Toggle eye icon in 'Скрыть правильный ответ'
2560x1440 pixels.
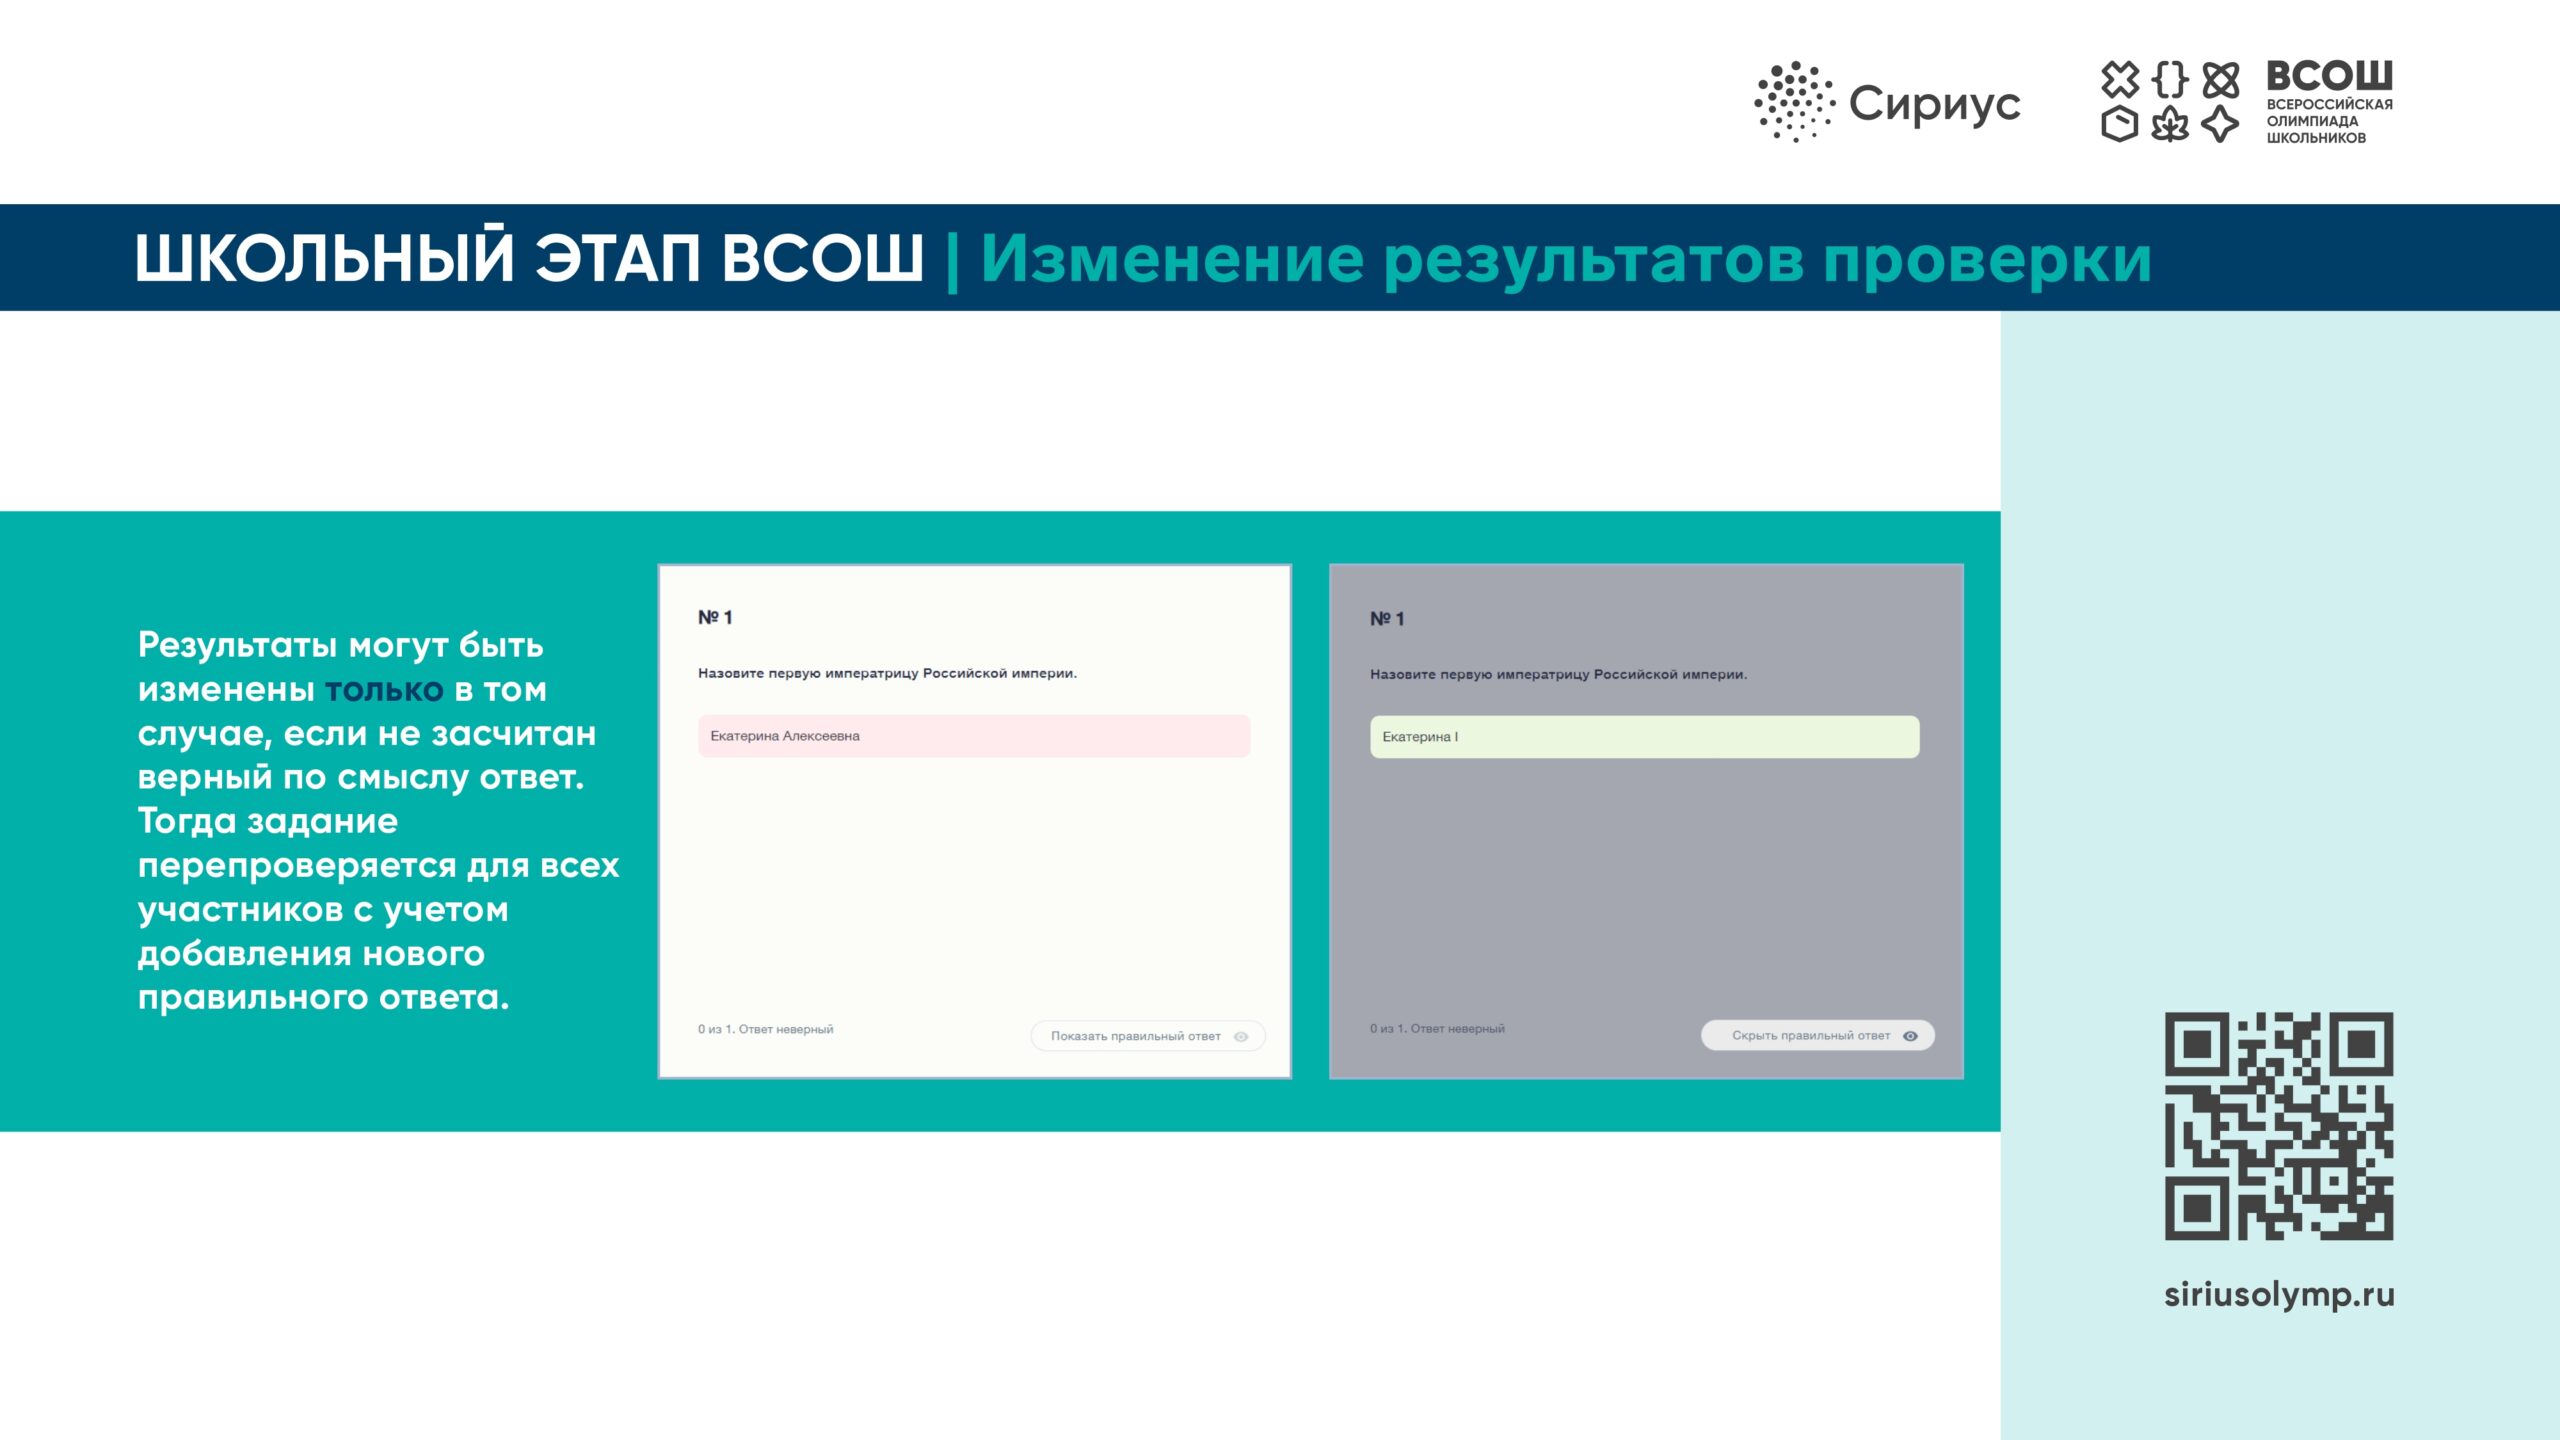tap(1910, 1036)
